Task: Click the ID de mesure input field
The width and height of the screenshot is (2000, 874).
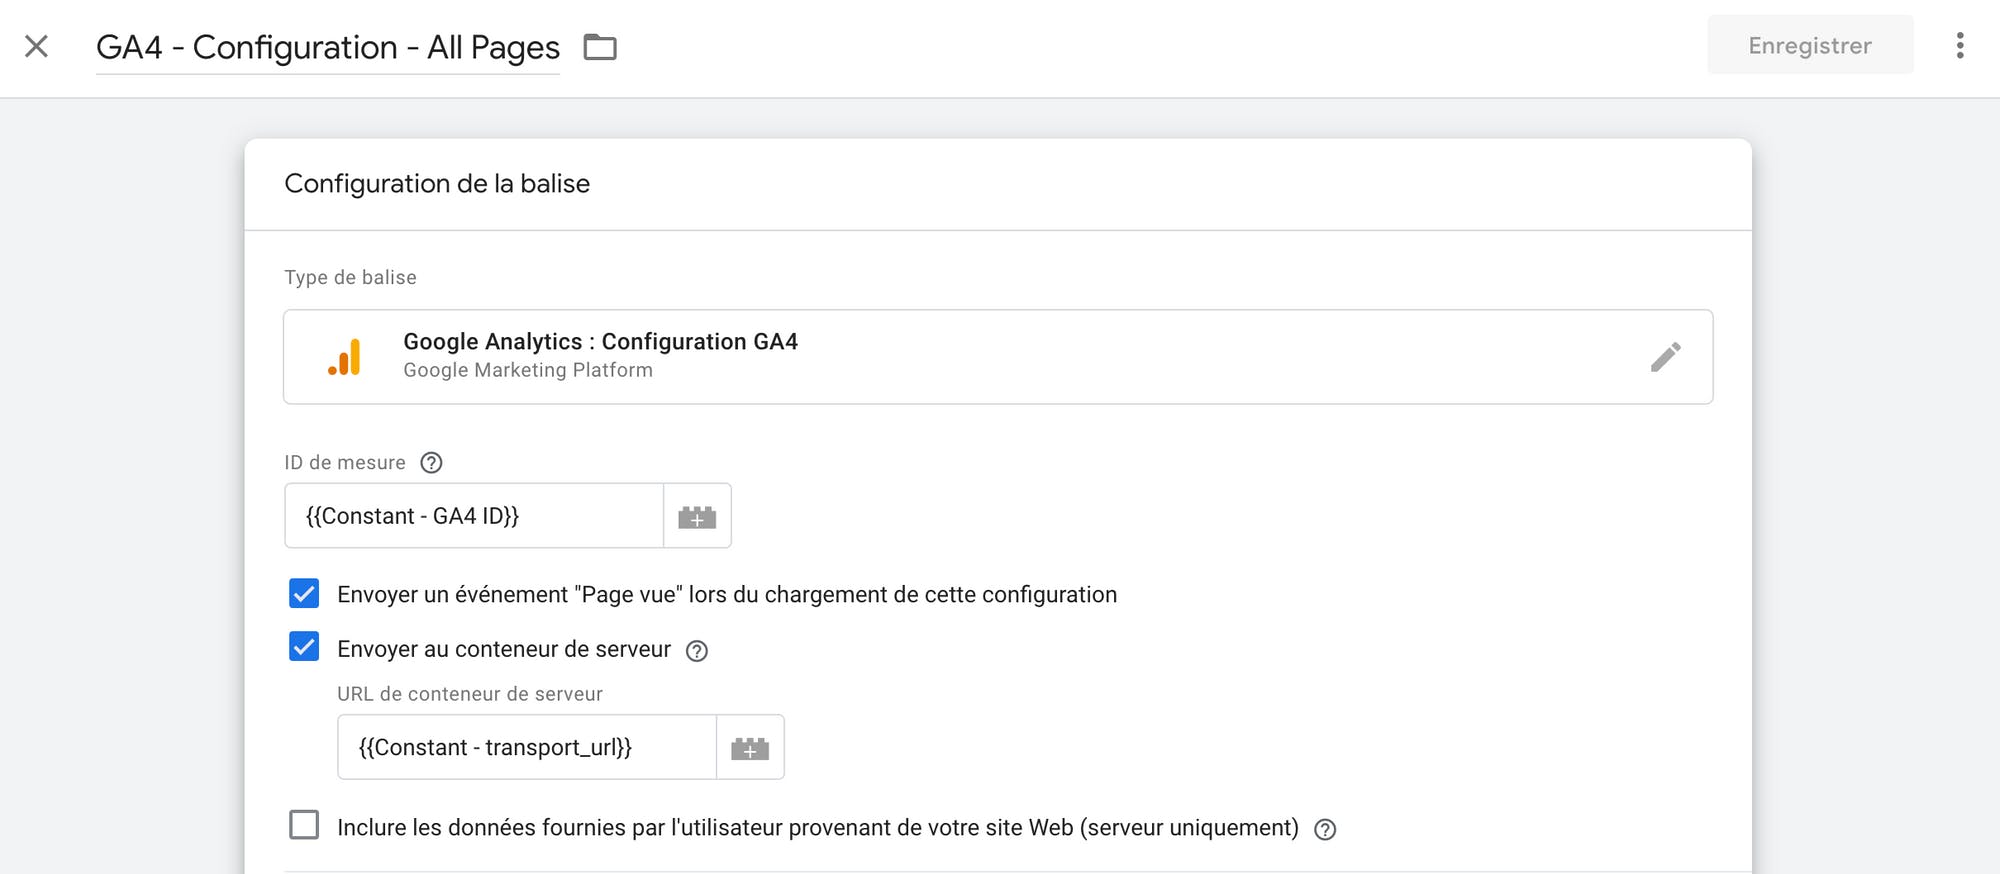Action: pyautogui.click(x=474, y=516)
